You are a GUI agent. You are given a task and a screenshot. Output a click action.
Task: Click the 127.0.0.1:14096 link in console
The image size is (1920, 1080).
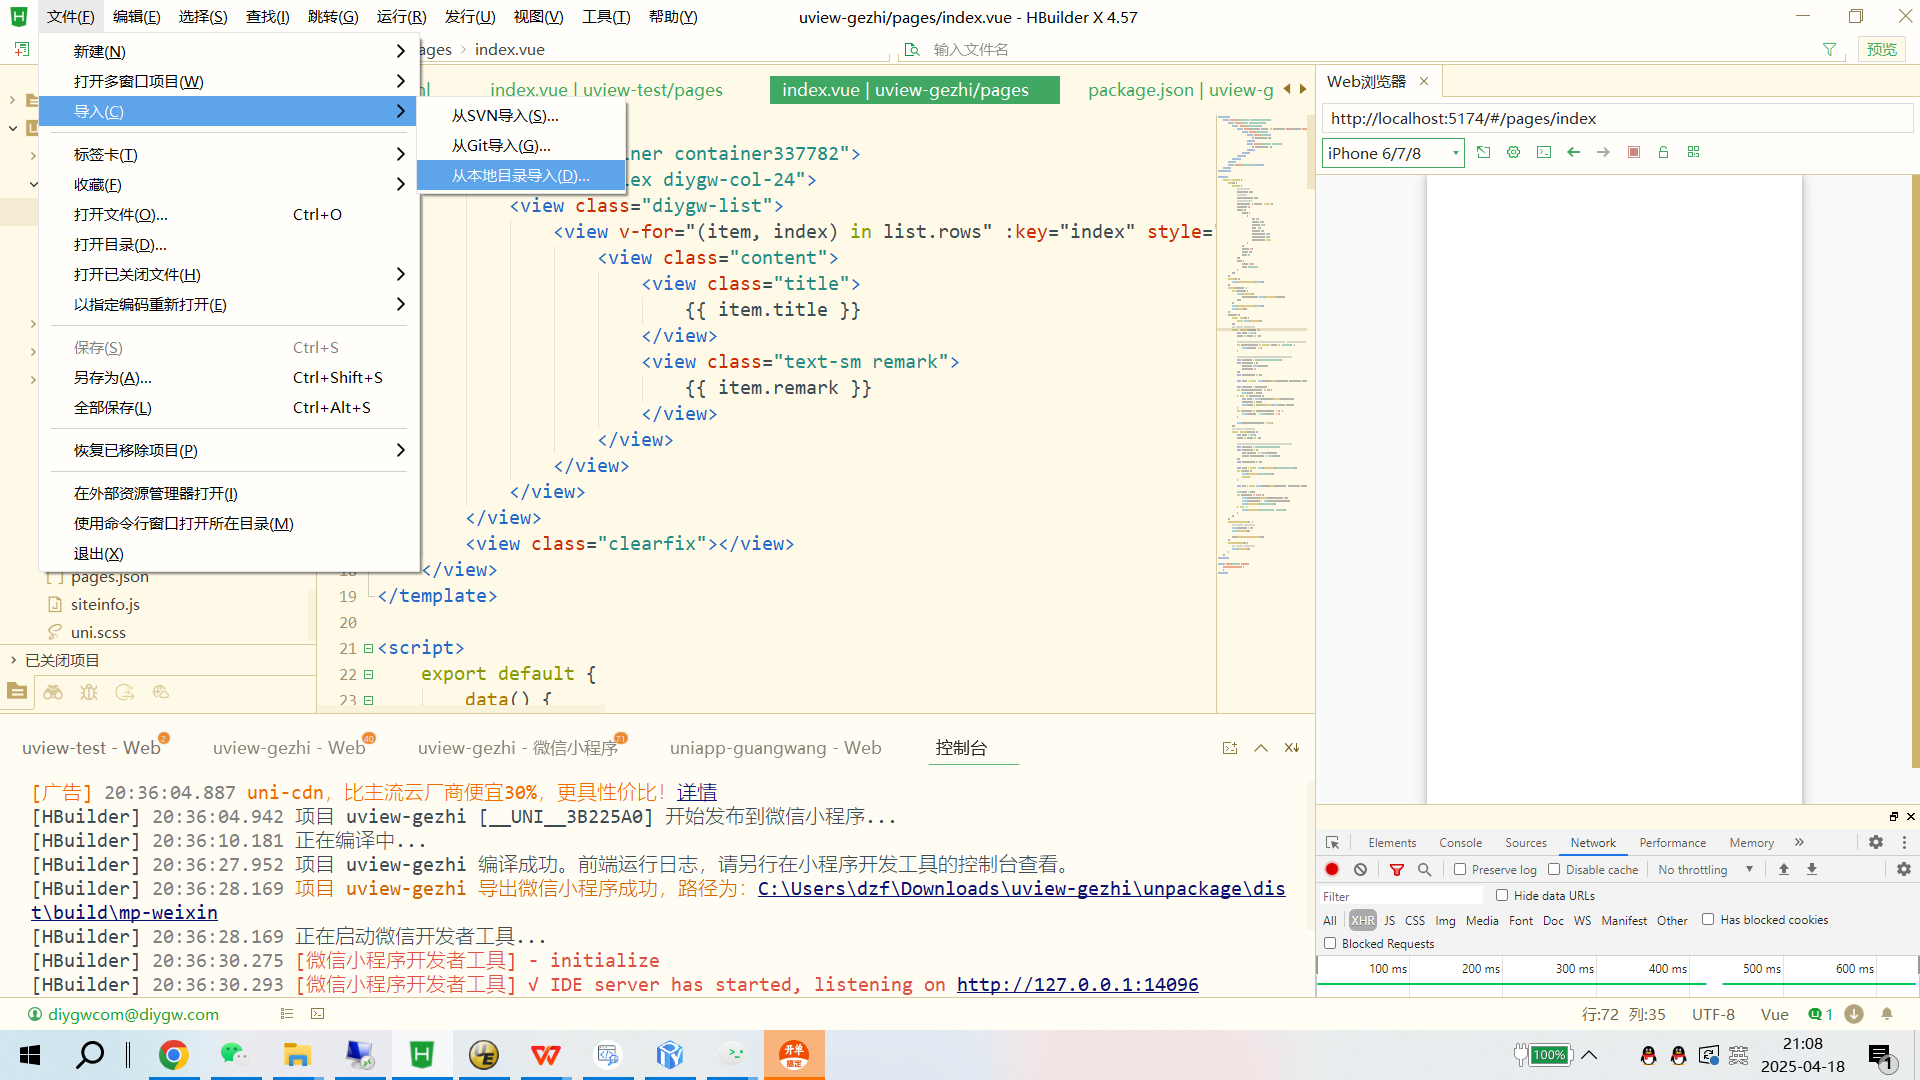coord(1077,984)
